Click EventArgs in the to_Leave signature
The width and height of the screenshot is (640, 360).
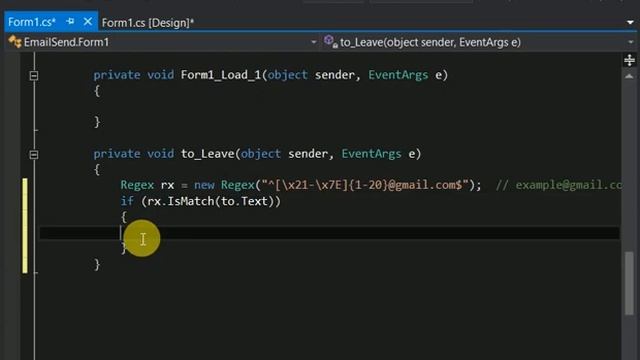371,154
